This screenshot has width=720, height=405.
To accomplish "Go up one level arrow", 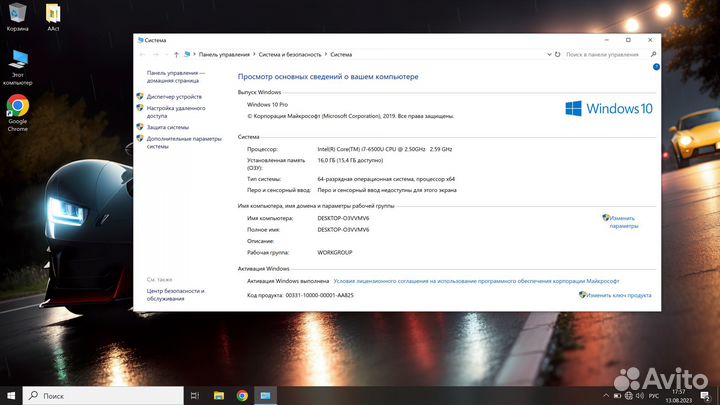I will (x=176, y=54).
